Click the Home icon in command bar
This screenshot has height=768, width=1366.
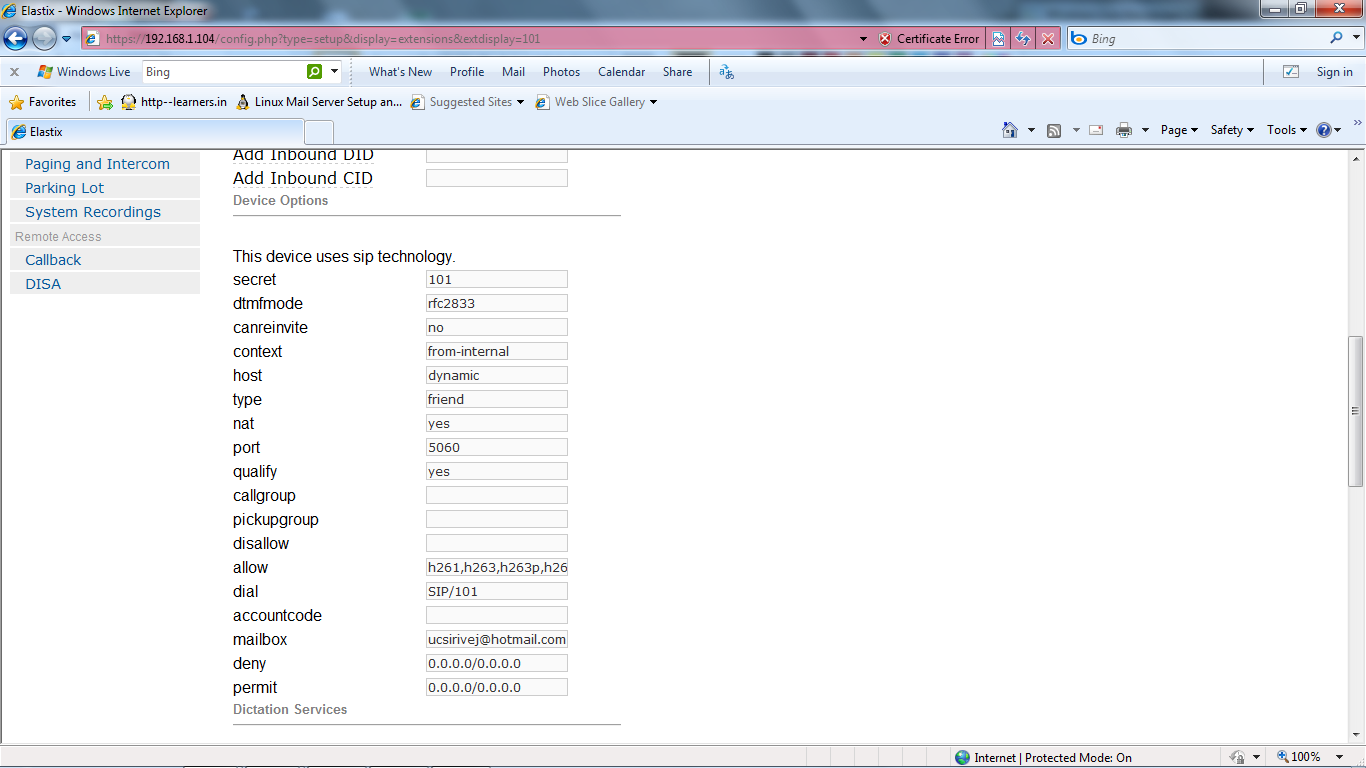pyautogui.click(x=1010, y=130)
